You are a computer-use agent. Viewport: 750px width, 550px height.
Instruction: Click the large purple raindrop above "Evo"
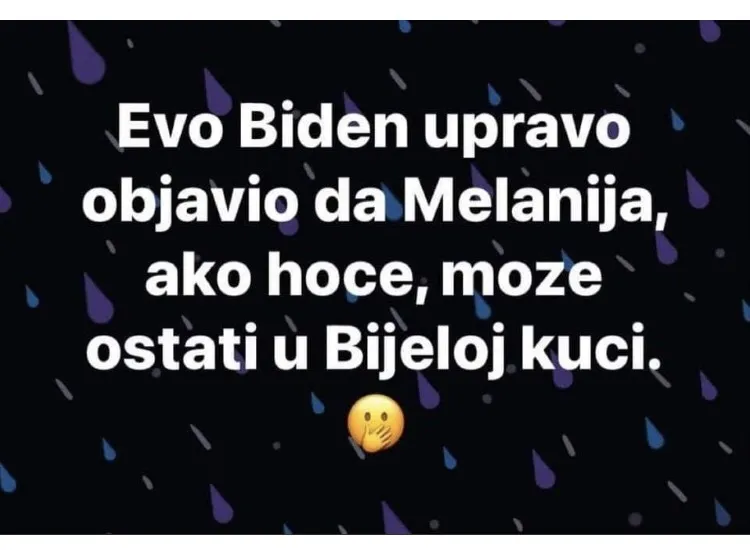(x=86, y=53)
